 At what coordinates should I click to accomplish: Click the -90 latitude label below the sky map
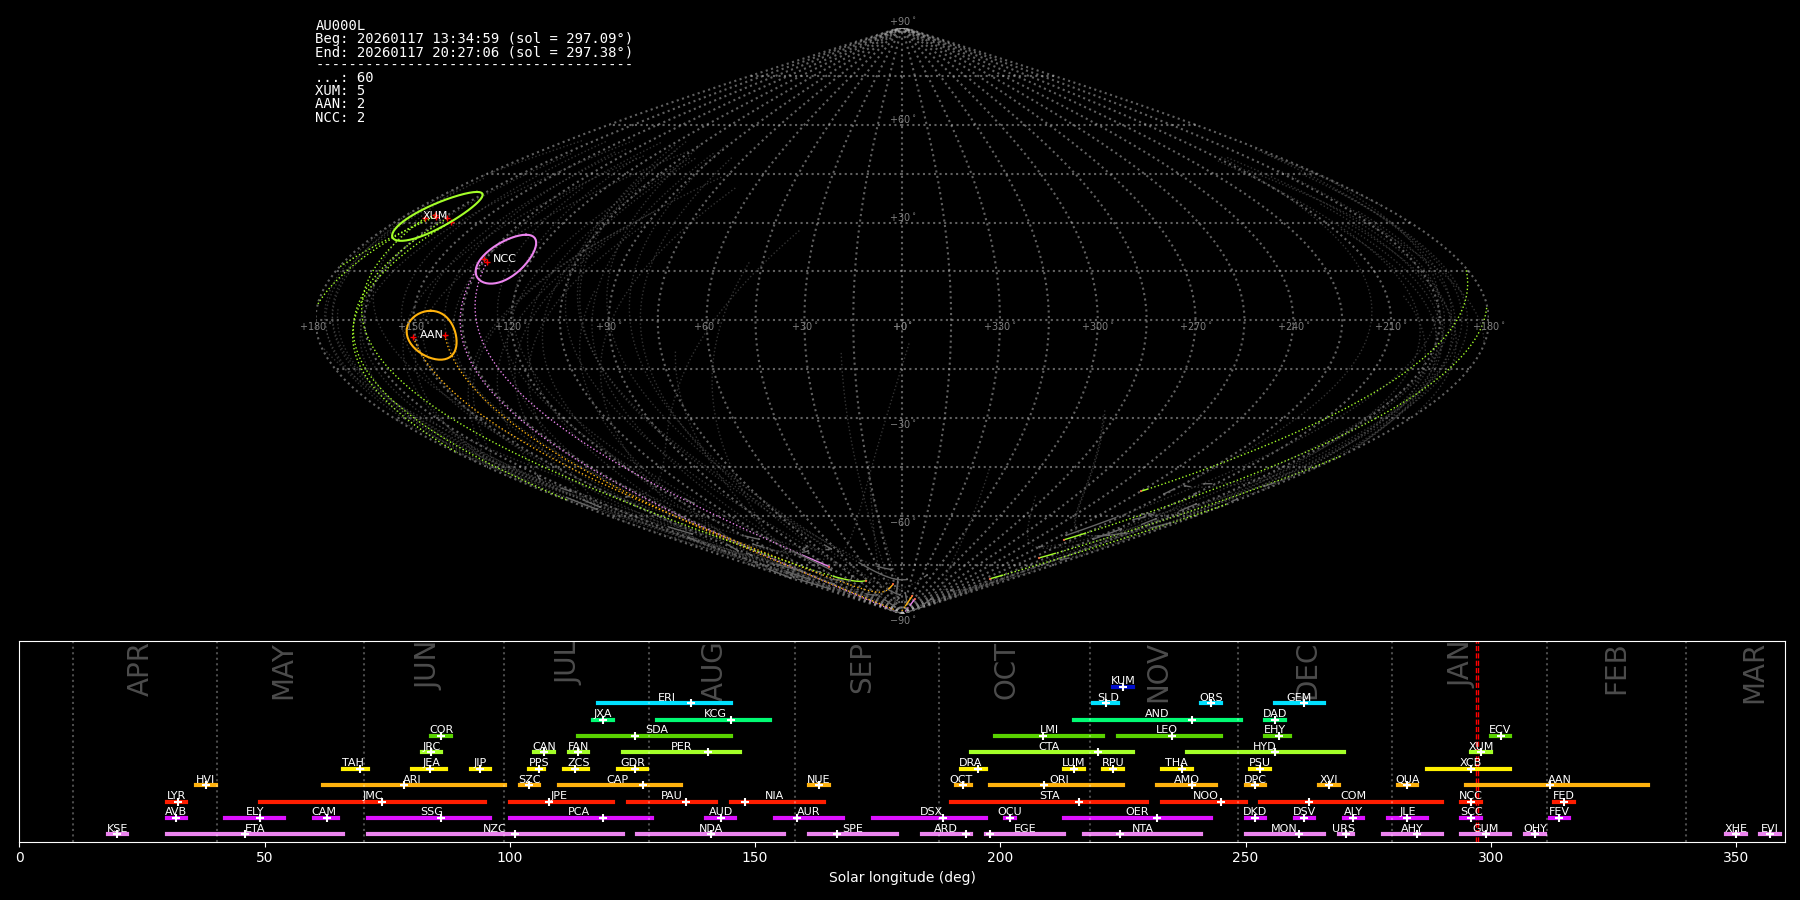901,620
